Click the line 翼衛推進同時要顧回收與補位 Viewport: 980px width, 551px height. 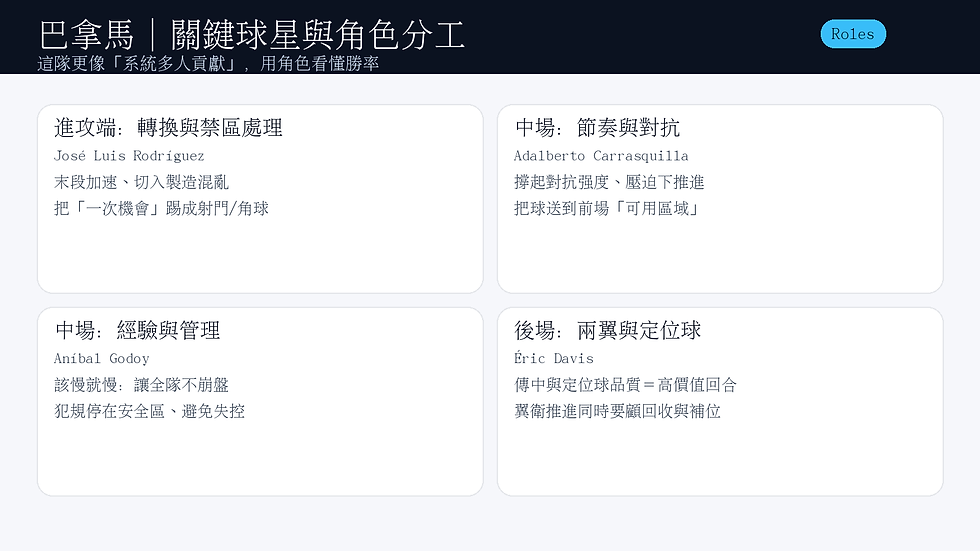[x=618, y=411]
